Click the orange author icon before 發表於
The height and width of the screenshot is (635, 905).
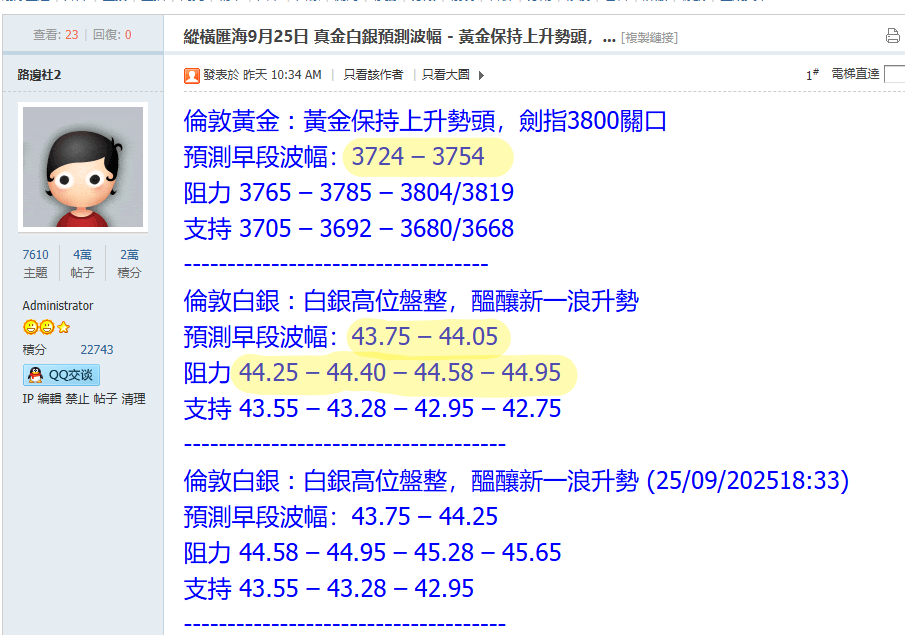[x=192, y=75]
